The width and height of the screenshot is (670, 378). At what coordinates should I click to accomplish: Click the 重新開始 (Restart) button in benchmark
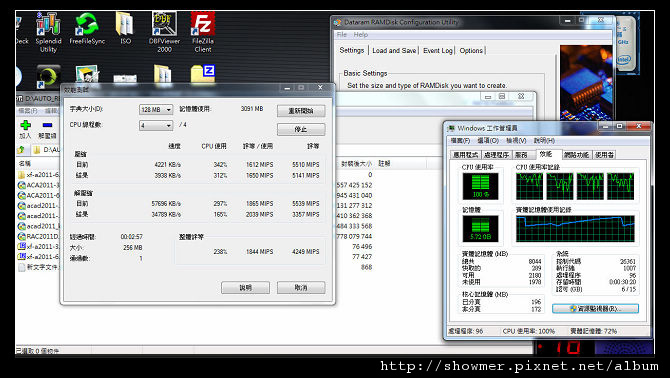click(301, 111)
